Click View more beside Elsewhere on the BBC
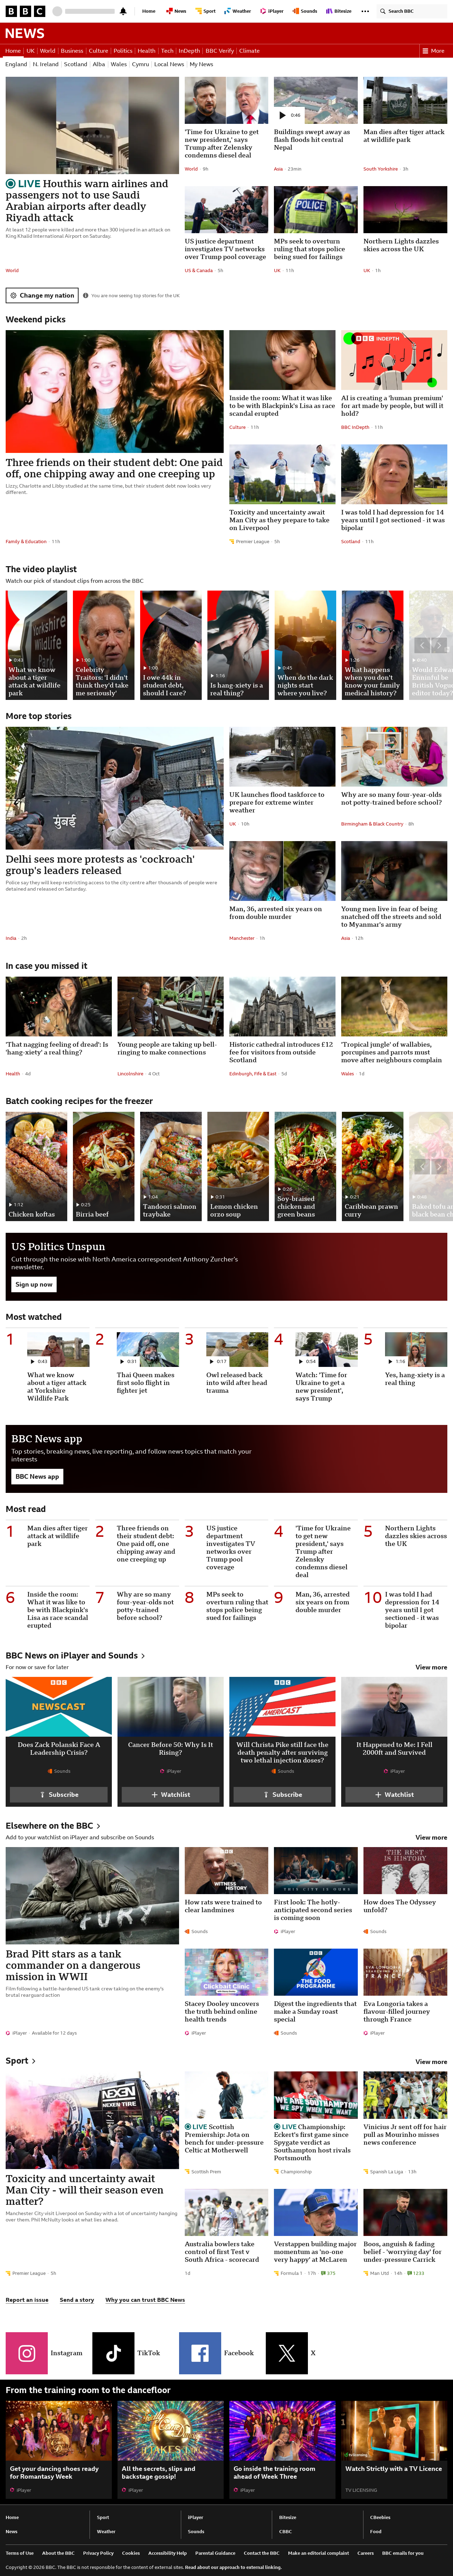This screenshot has width=453, height=2576. pos(431,1837)
